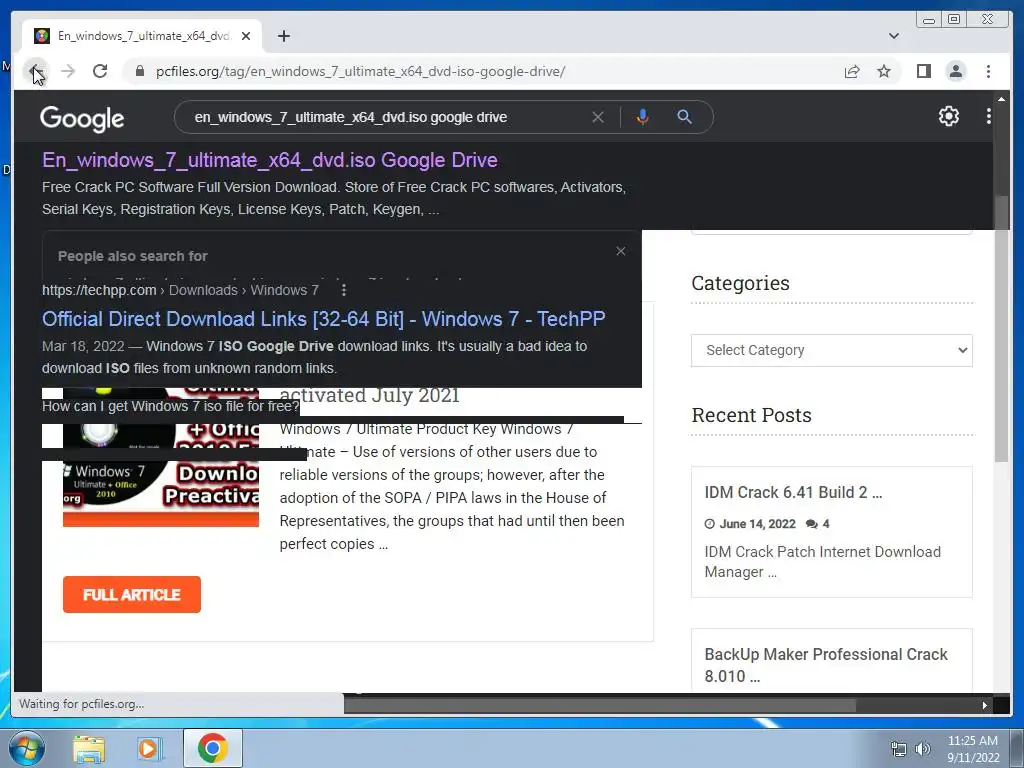Open the network tray icon

point(899,749)
